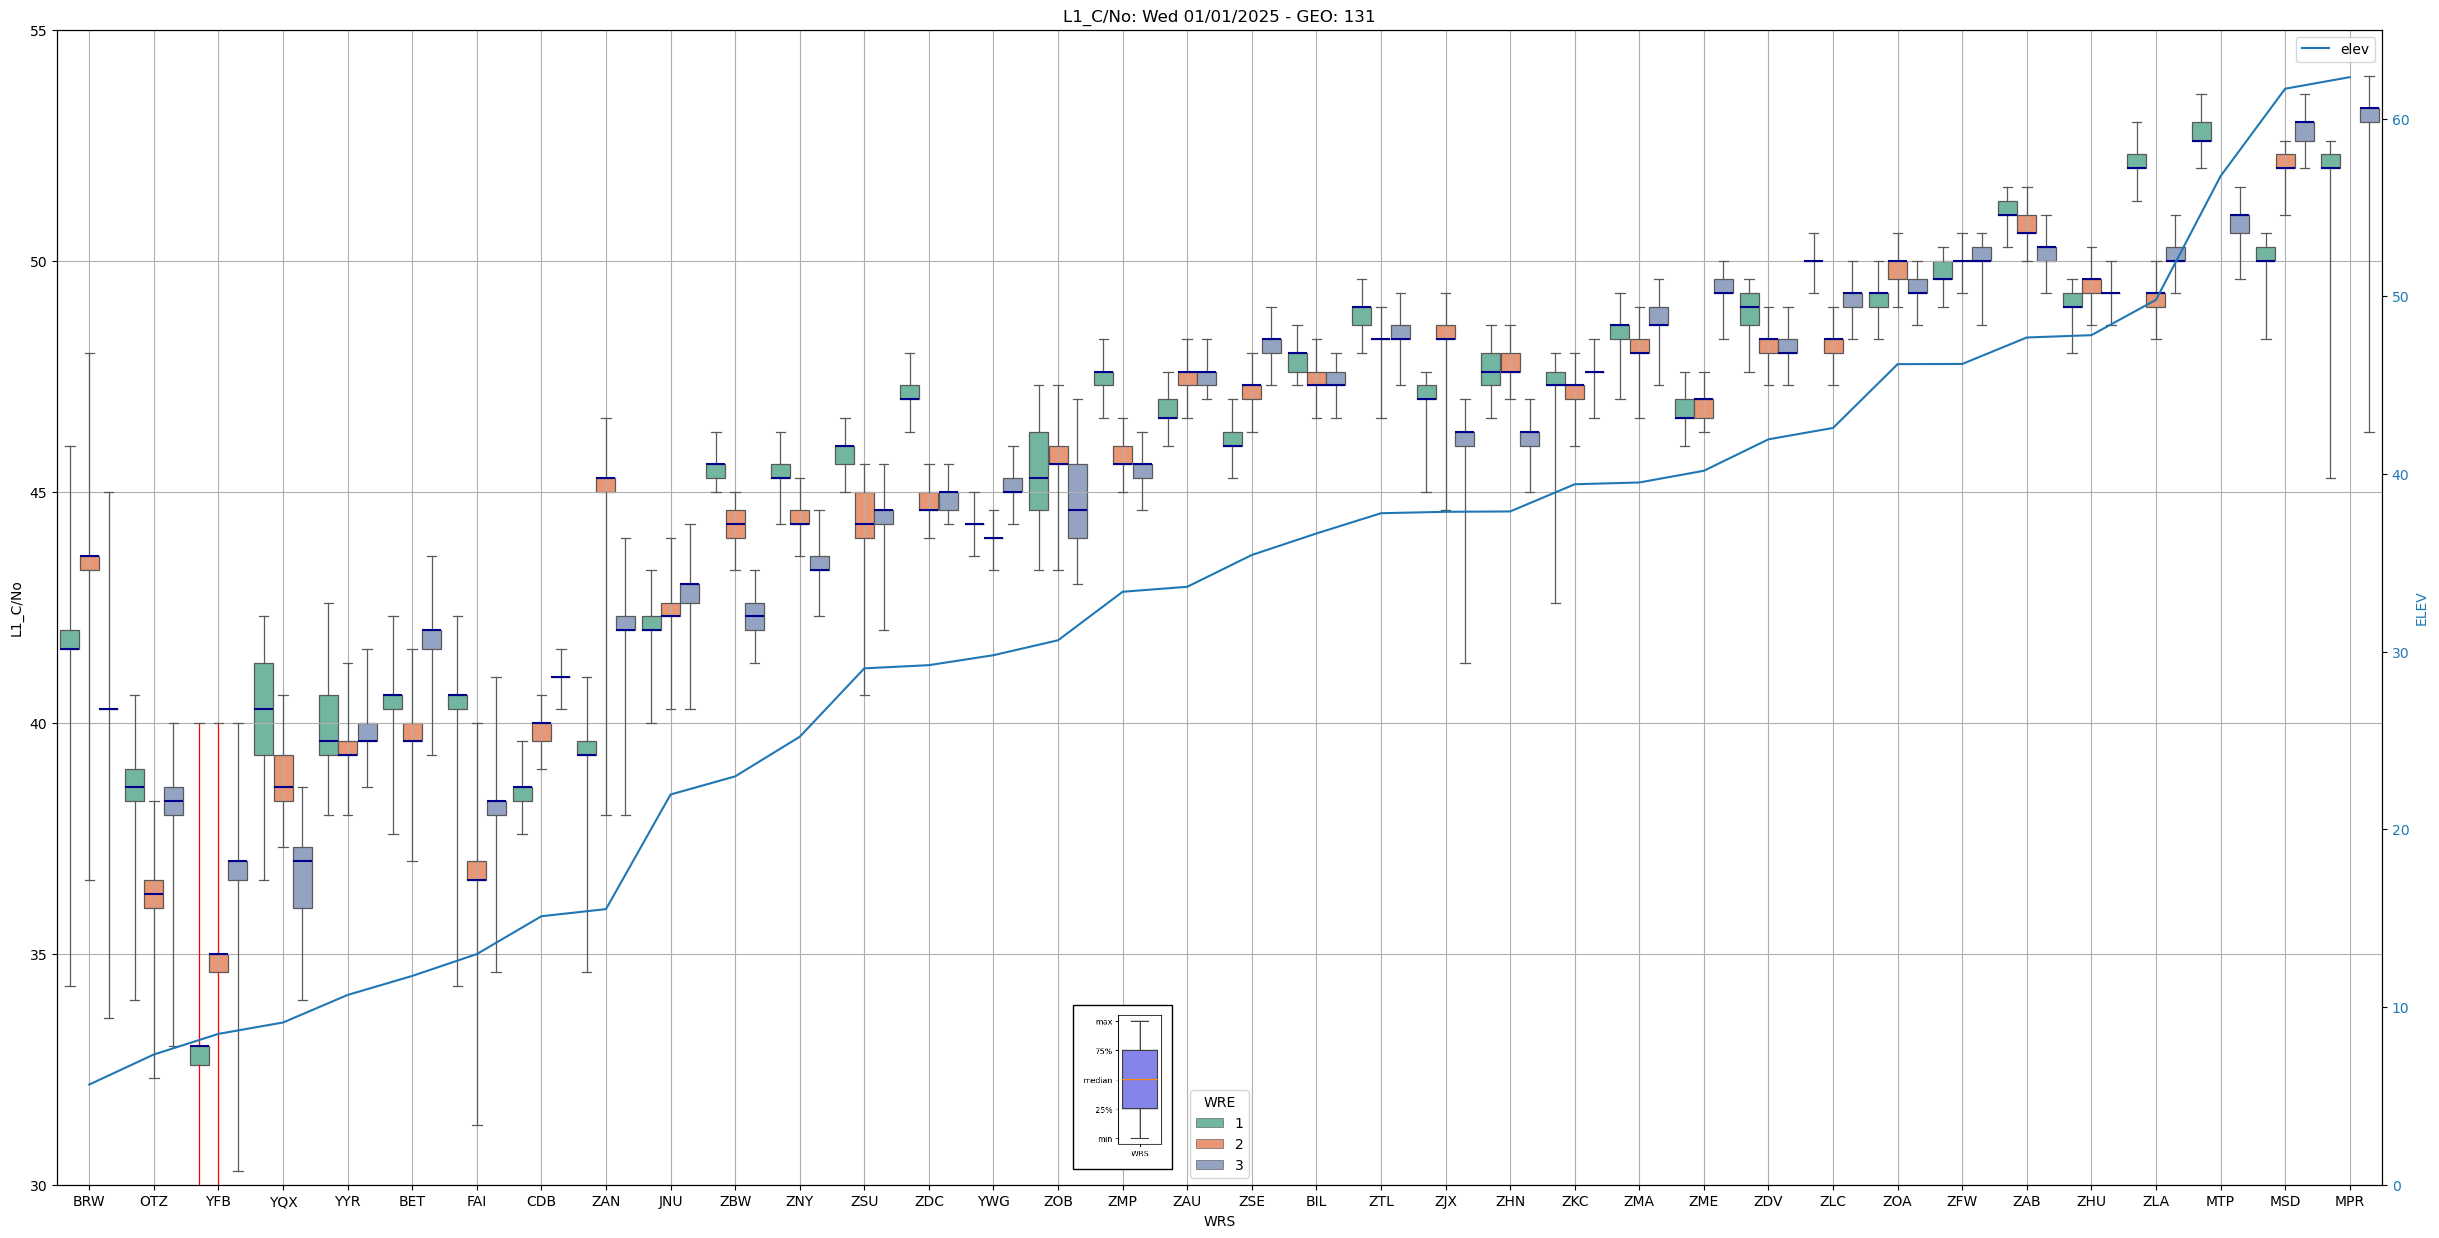
Task: Click the L1_C/No left axis title
Action: click(x=15, y=609)
